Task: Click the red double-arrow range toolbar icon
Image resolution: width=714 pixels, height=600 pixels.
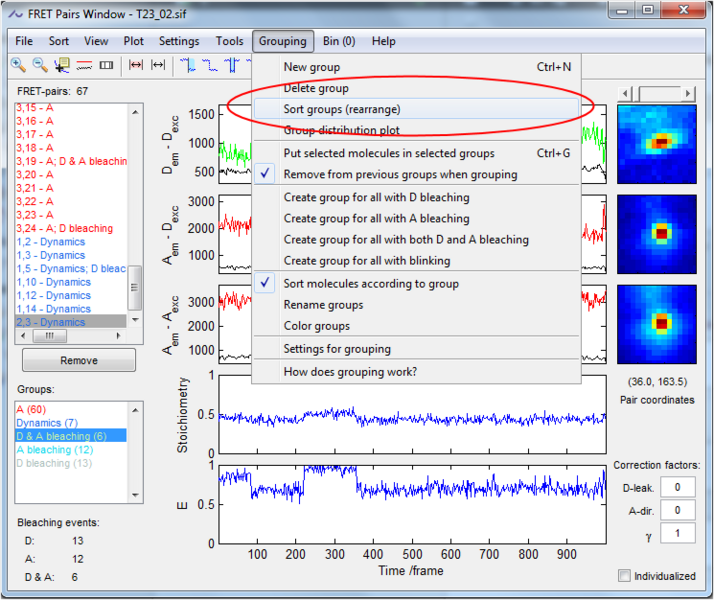Action: [136, 65]
